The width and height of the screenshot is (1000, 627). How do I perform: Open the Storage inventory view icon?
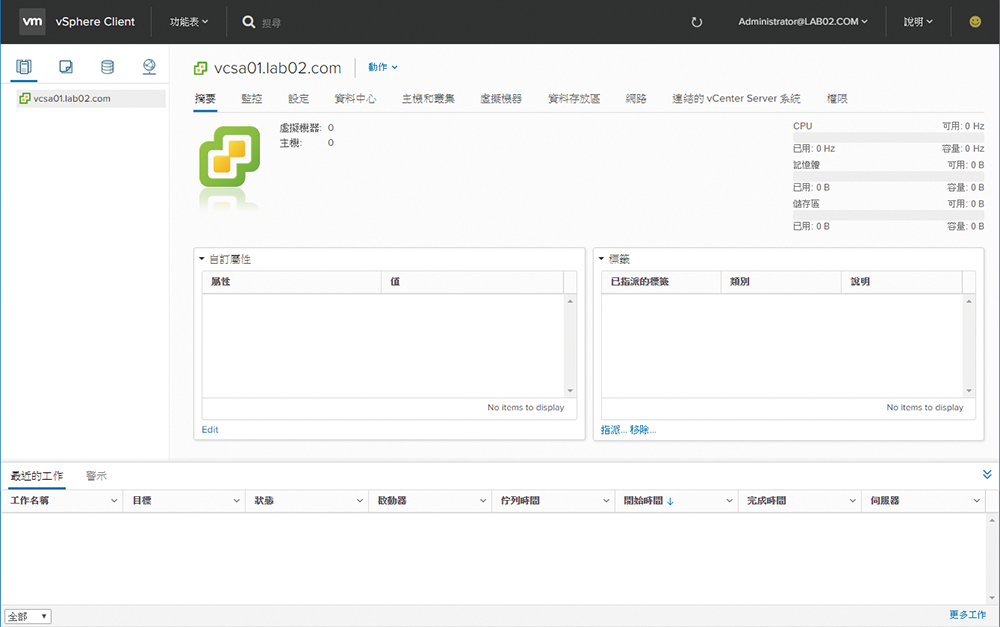click(x=107, y=66)
